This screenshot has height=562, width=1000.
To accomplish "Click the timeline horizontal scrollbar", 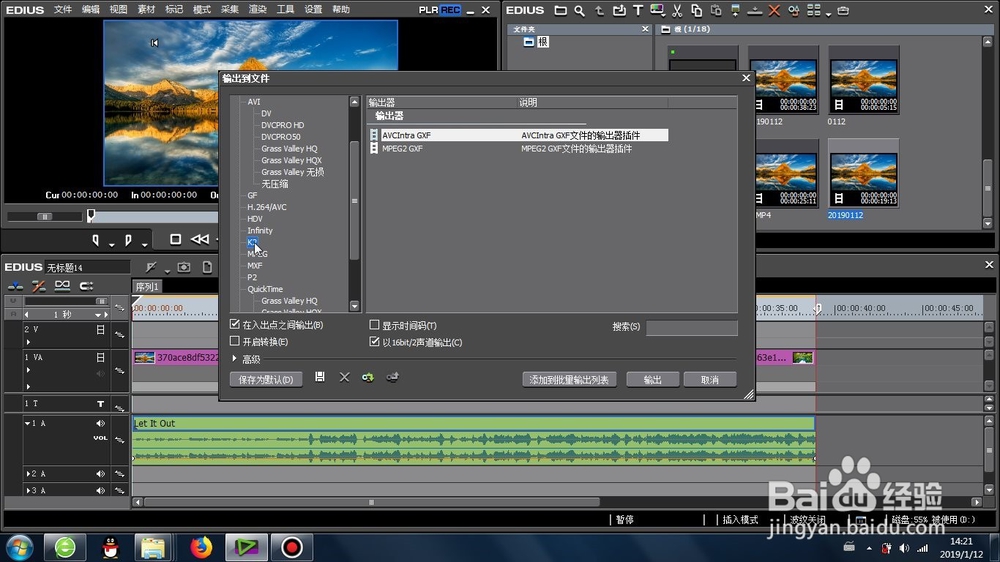I will click(x=371, y=502).
